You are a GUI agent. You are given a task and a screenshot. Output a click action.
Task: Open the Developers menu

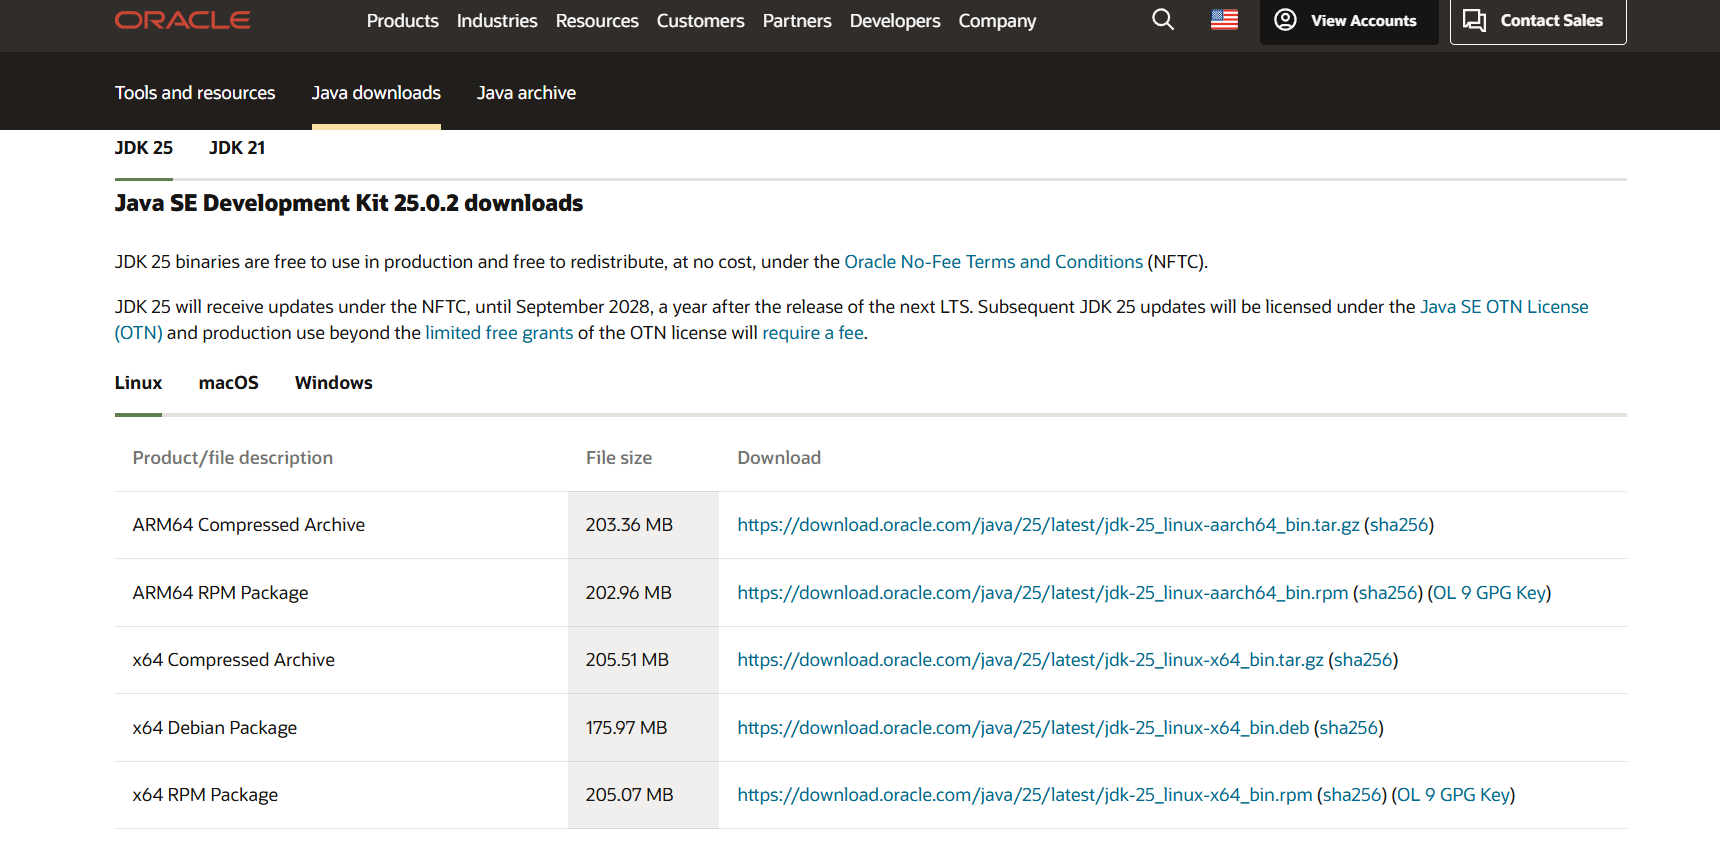click(895, 21)
